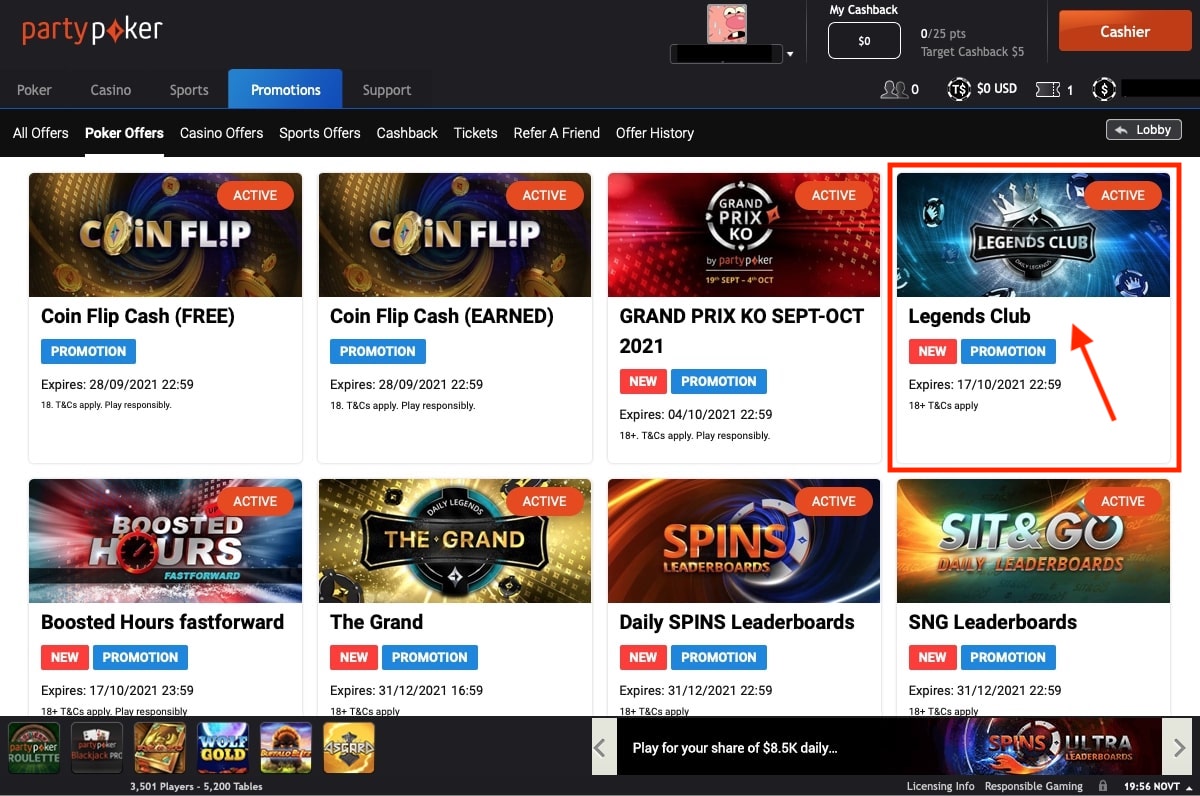Open the user avatar picture
Image resolution: width=1200 pixels, height=796 pixels.
727,23
